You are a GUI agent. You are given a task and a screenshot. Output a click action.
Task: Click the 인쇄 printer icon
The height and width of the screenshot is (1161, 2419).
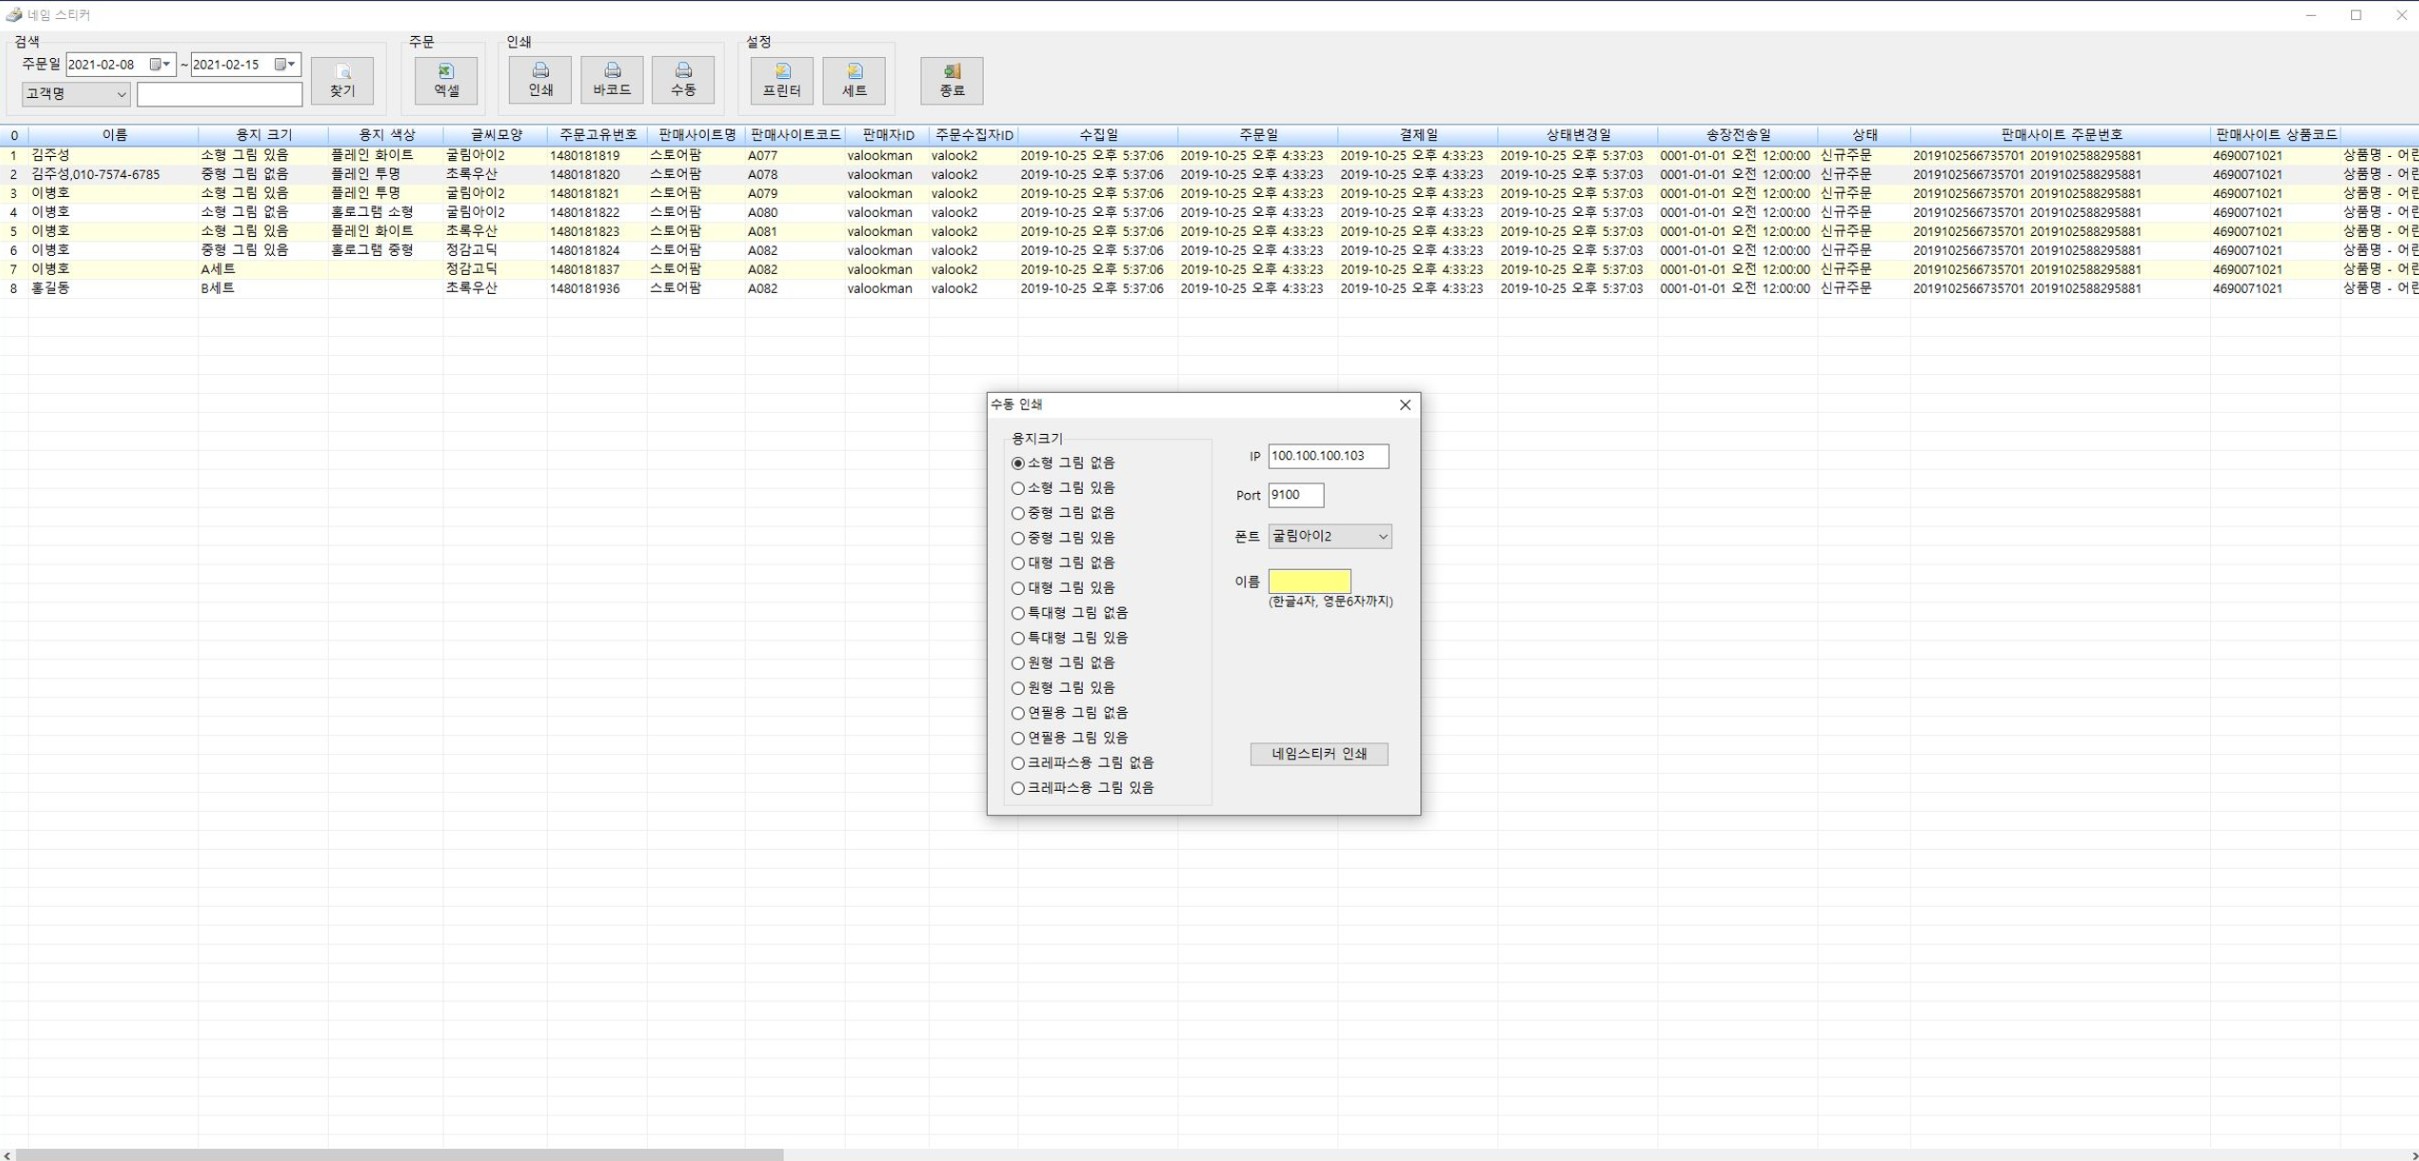pos(540,80)
